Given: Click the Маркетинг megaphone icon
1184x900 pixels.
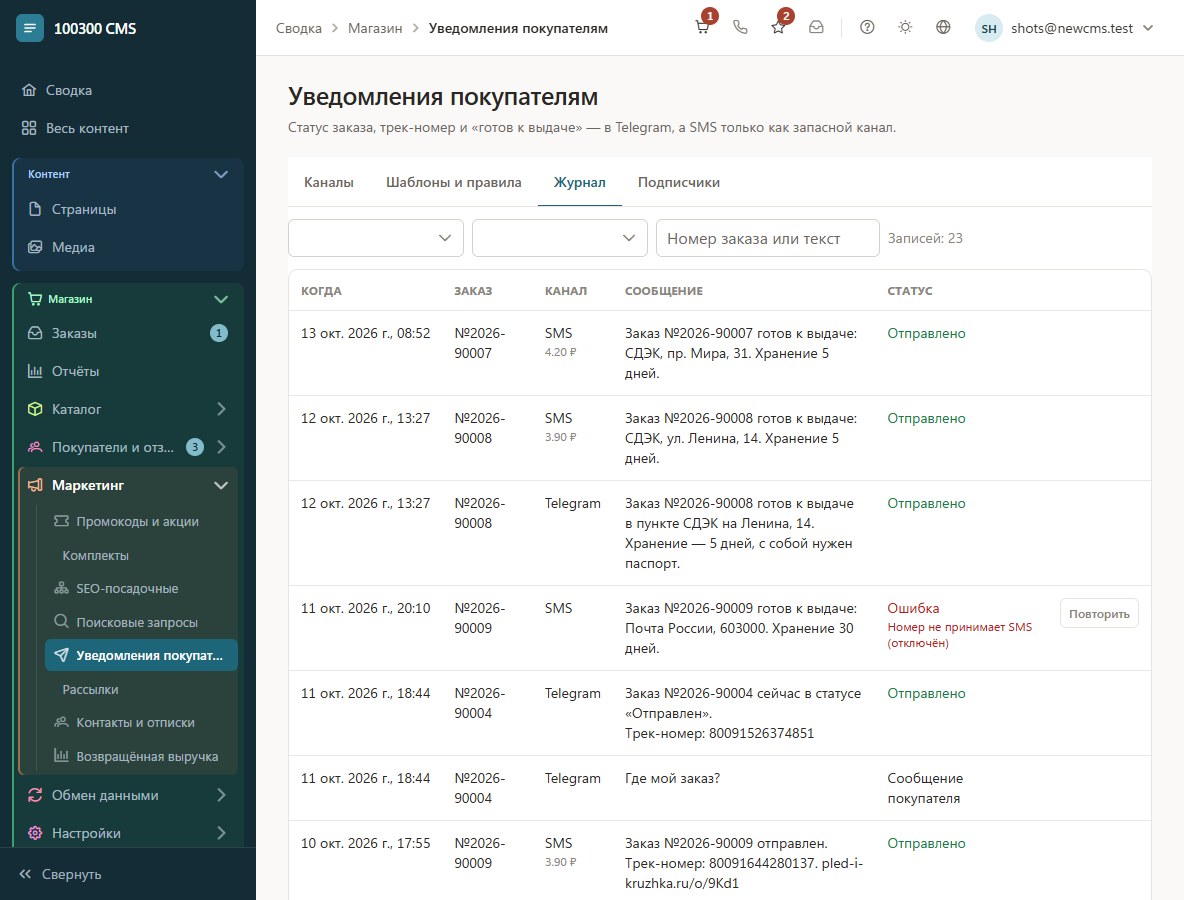Looking at the screenshot, I should 35,485.
